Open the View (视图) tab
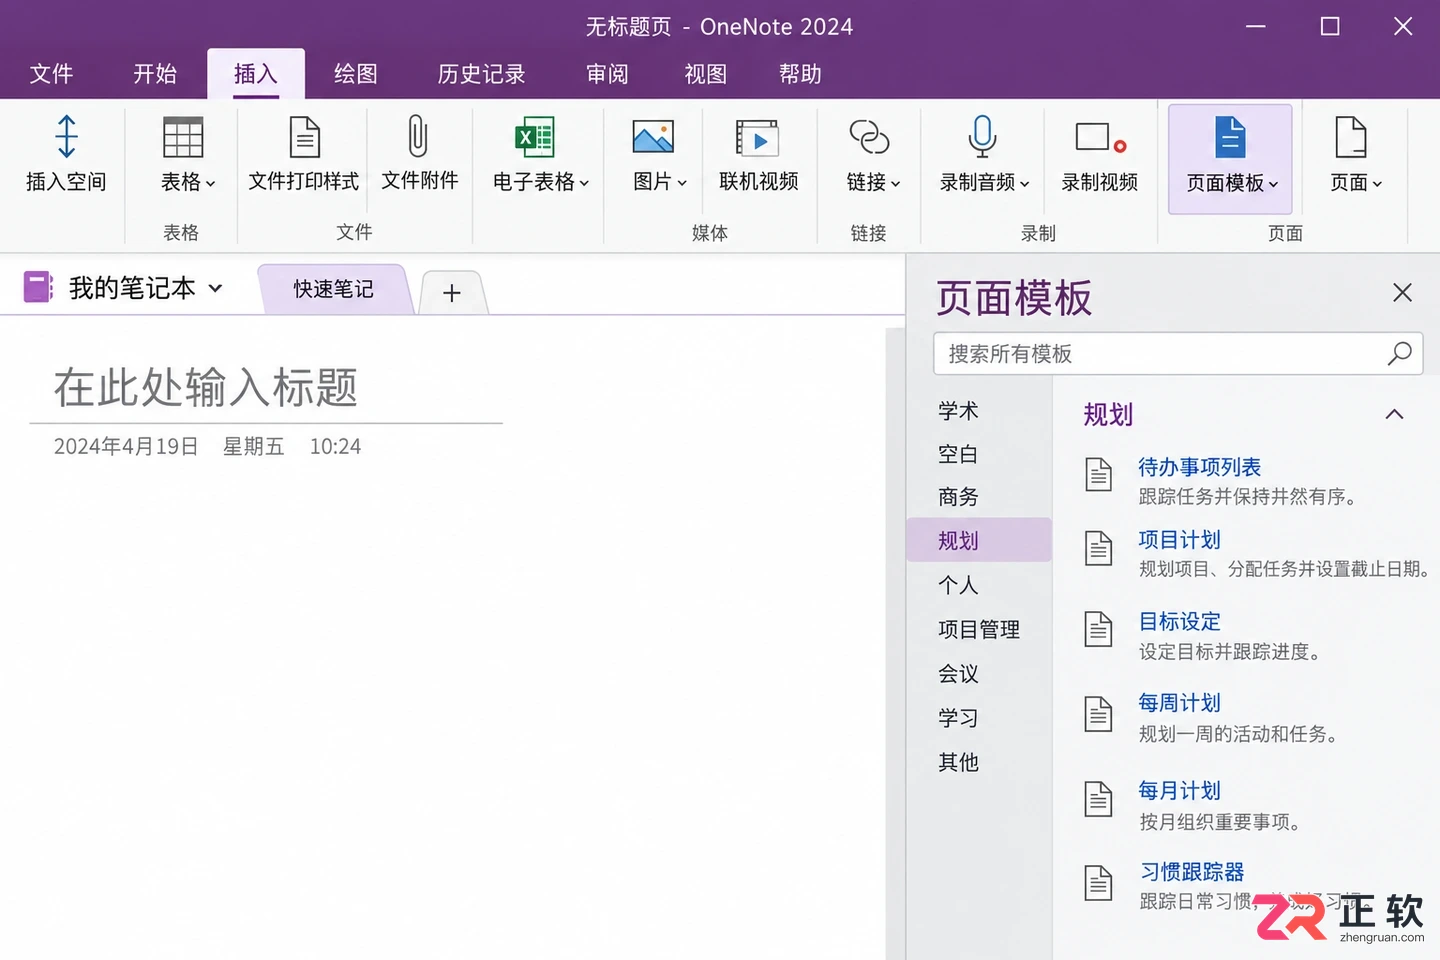The image size is (1440, 960). (x=705, y=74)
